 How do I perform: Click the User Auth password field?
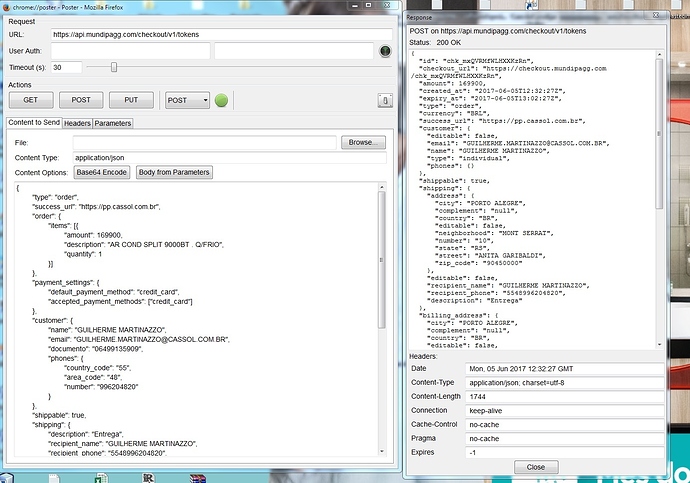(x=294, y=51)
